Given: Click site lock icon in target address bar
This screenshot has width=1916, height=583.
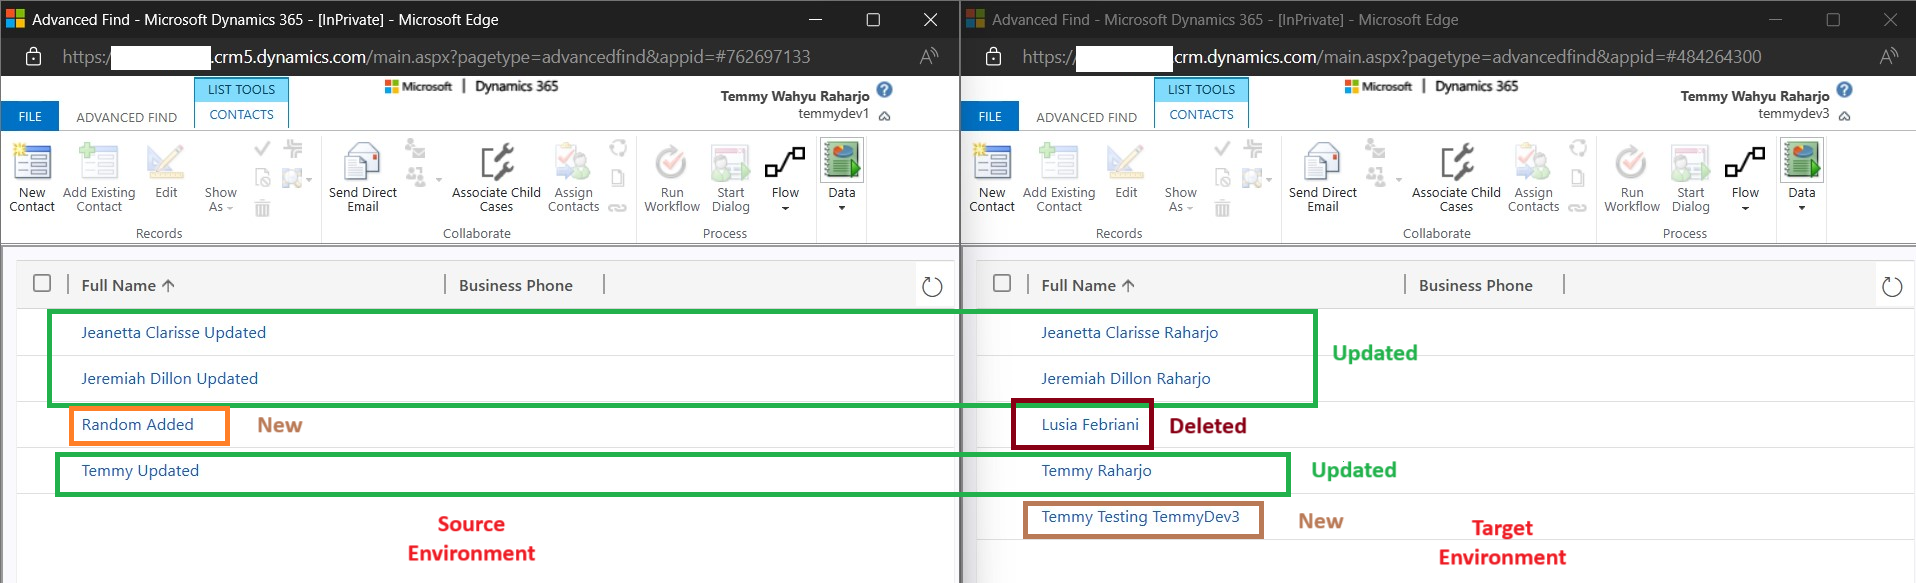Looking at the screenshot, I should coord(993,57).
